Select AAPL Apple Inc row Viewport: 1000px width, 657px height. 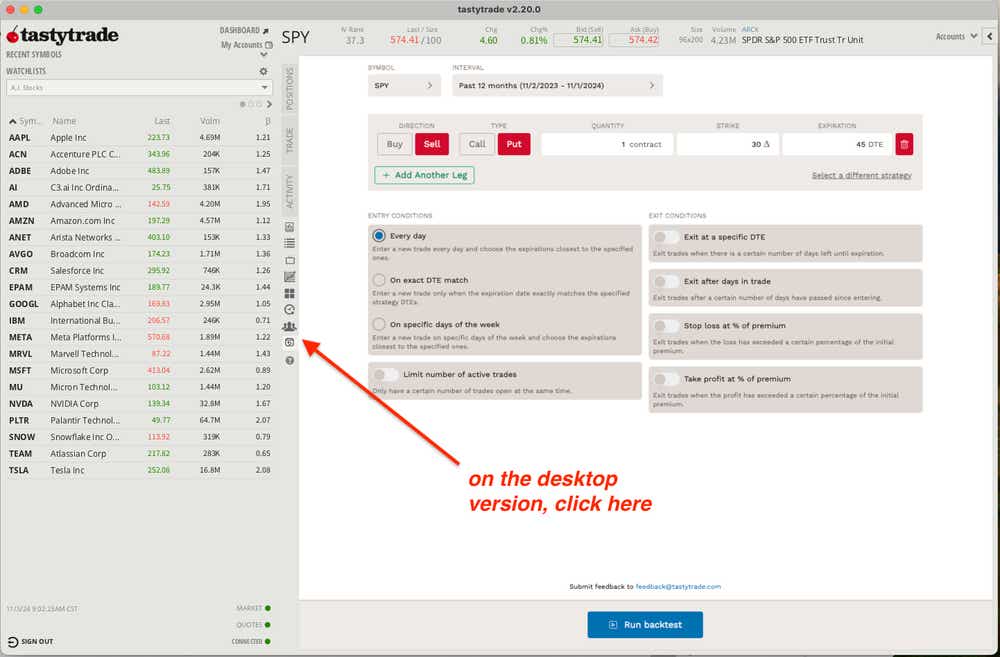tap(139, 138)
